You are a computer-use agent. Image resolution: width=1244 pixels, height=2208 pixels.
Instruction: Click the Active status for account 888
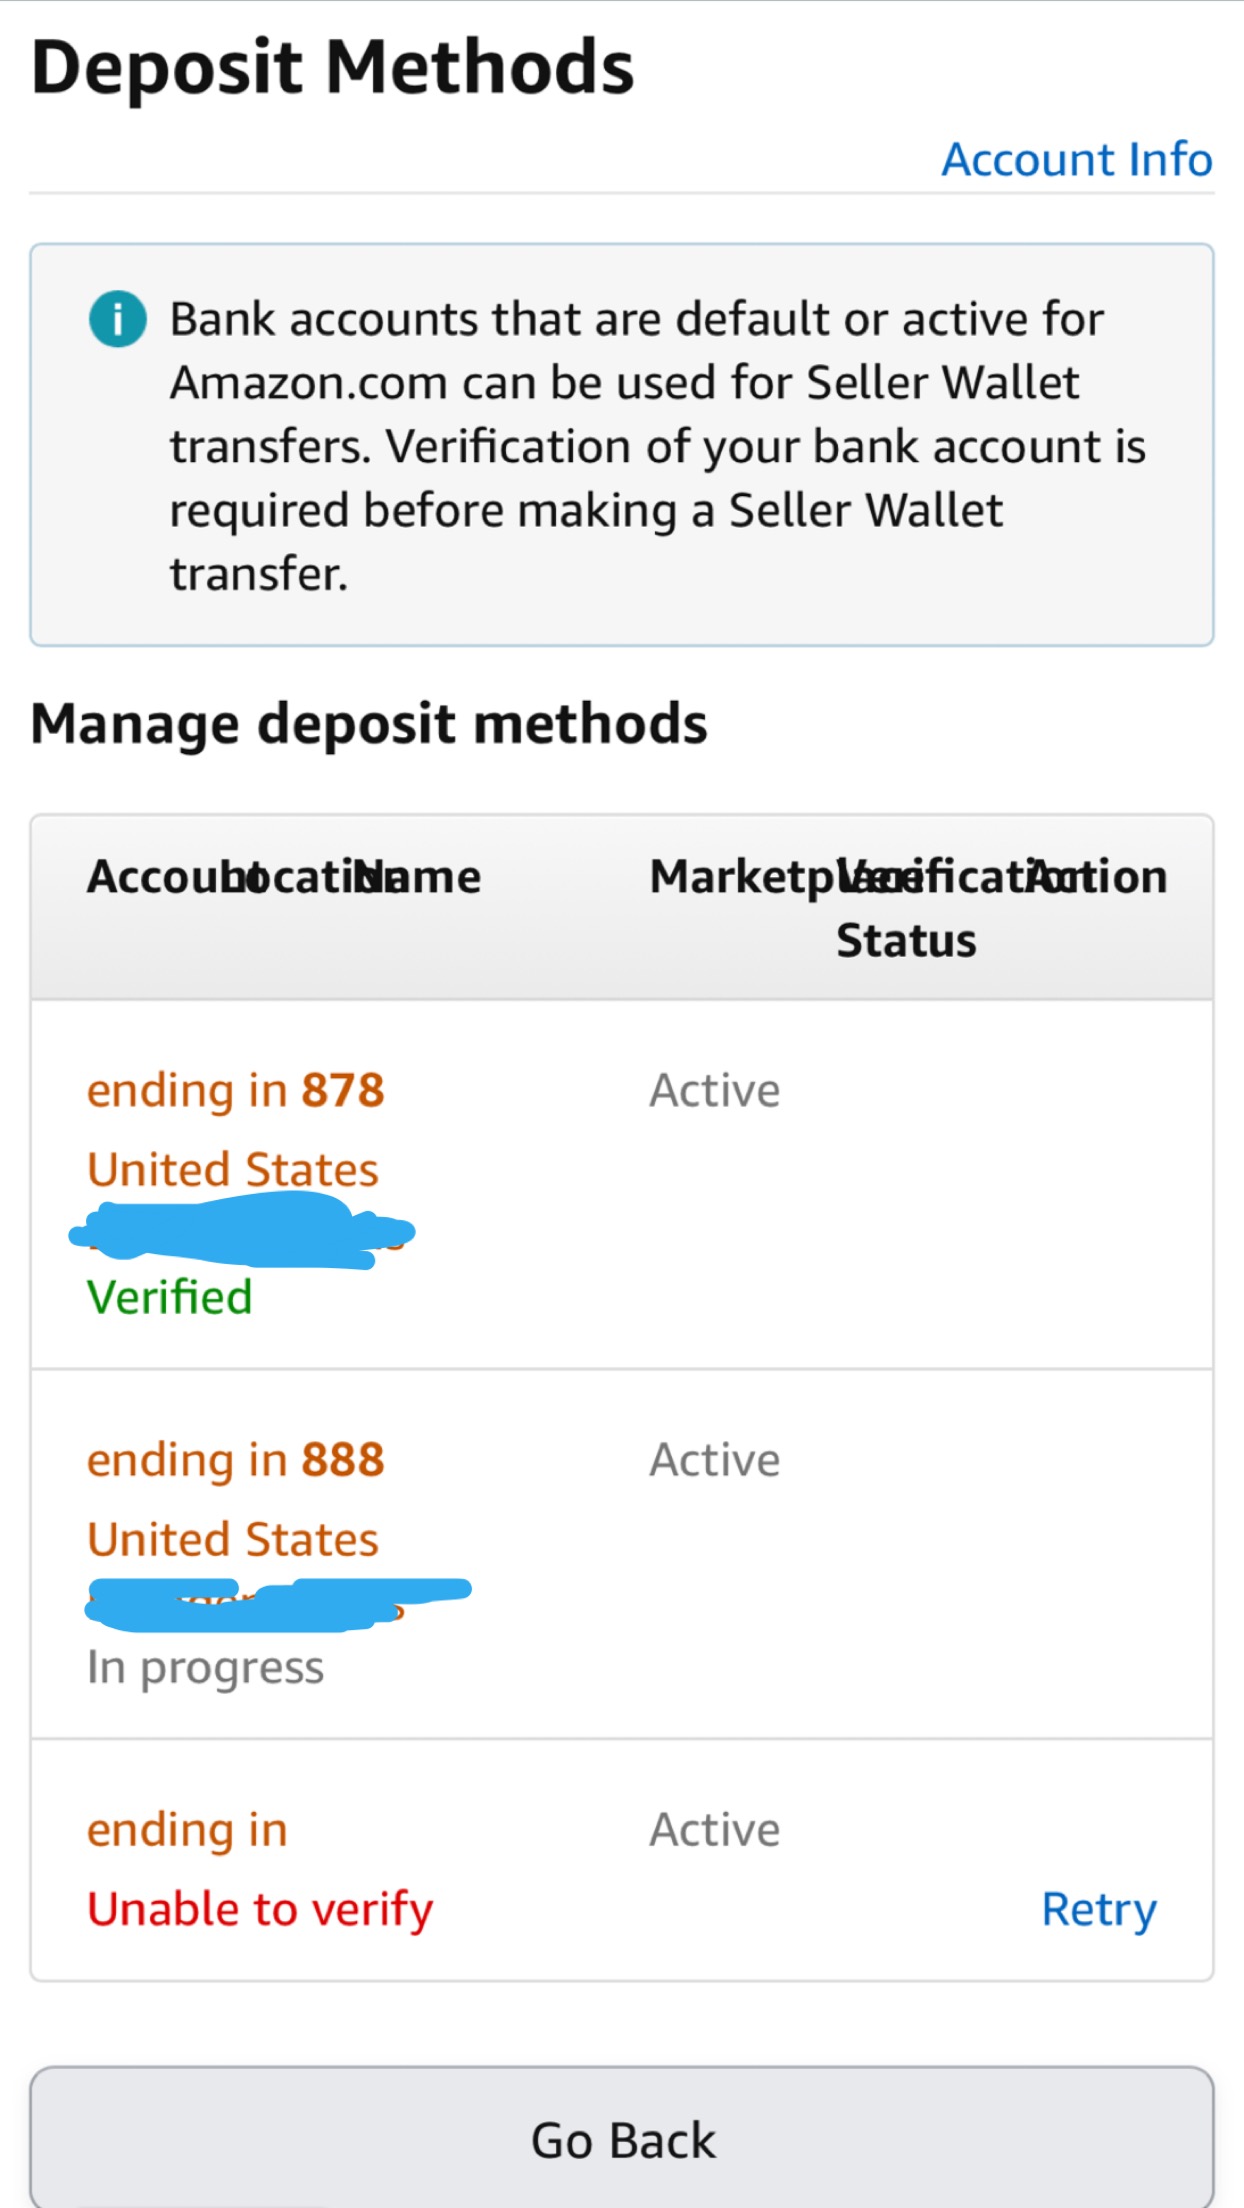715,1460
